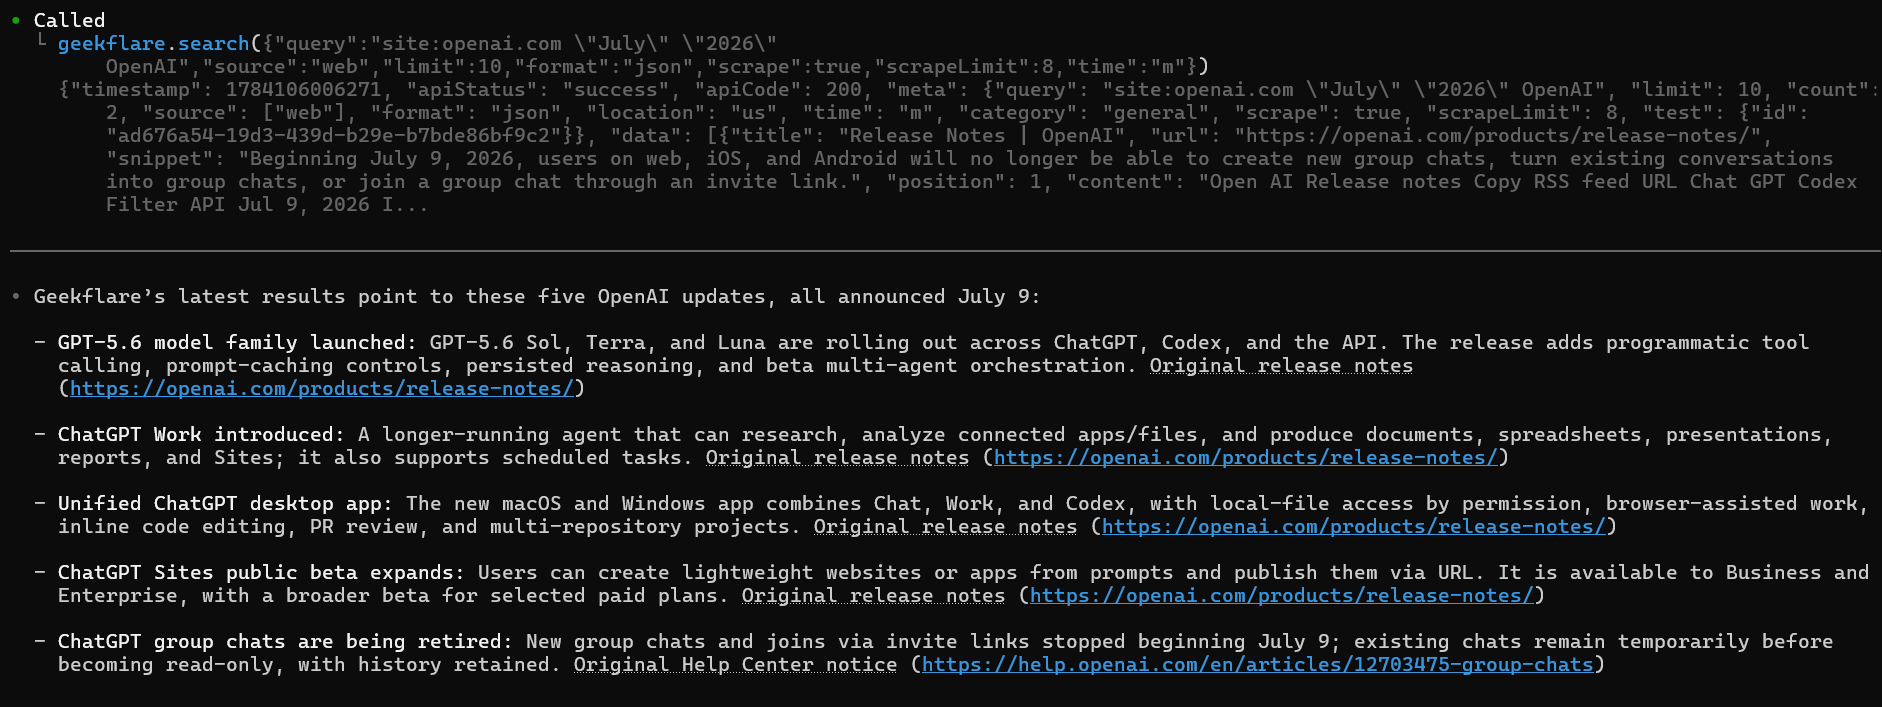Open release-notes URL in Unified desktop app item
Screen dimensions: 1882x707
(x=1354, y=527)
